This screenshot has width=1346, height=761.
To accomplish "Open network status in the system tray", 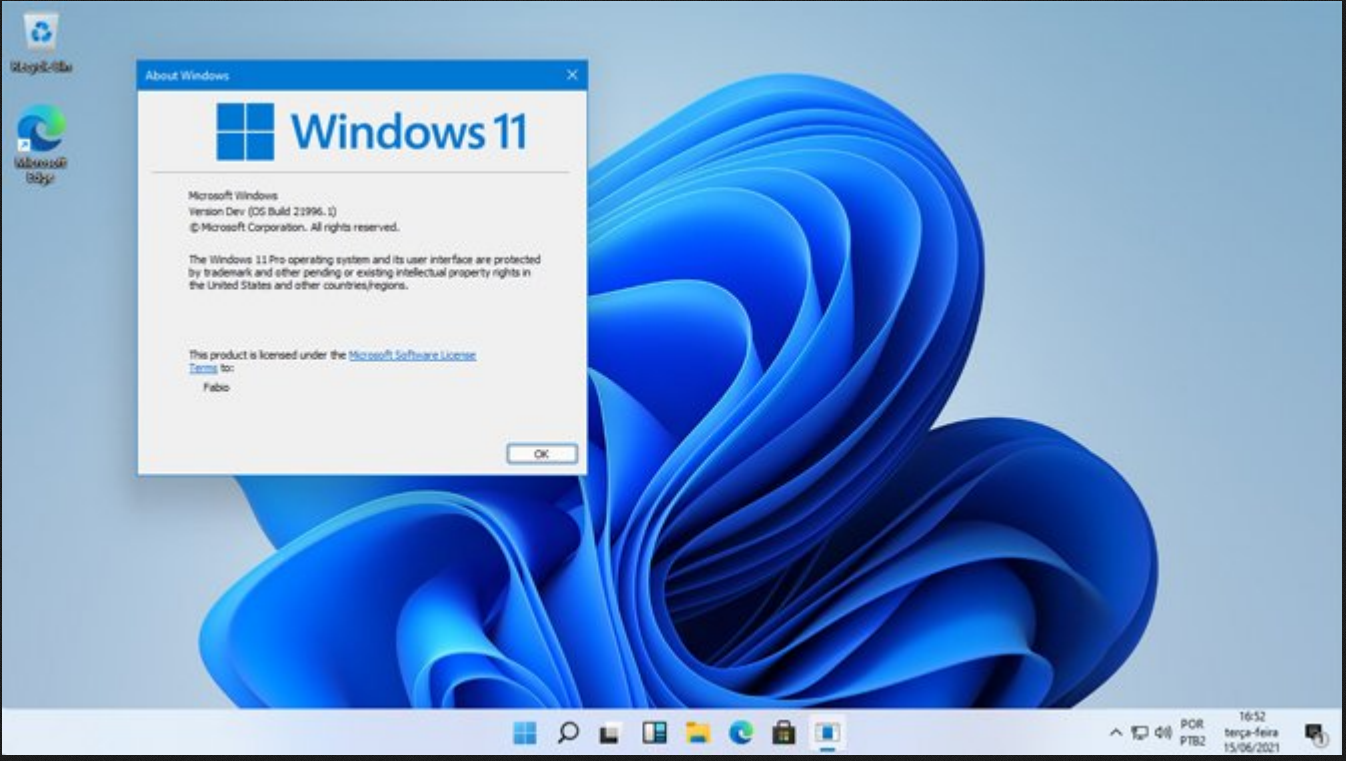I will (x=1139, y=734).
